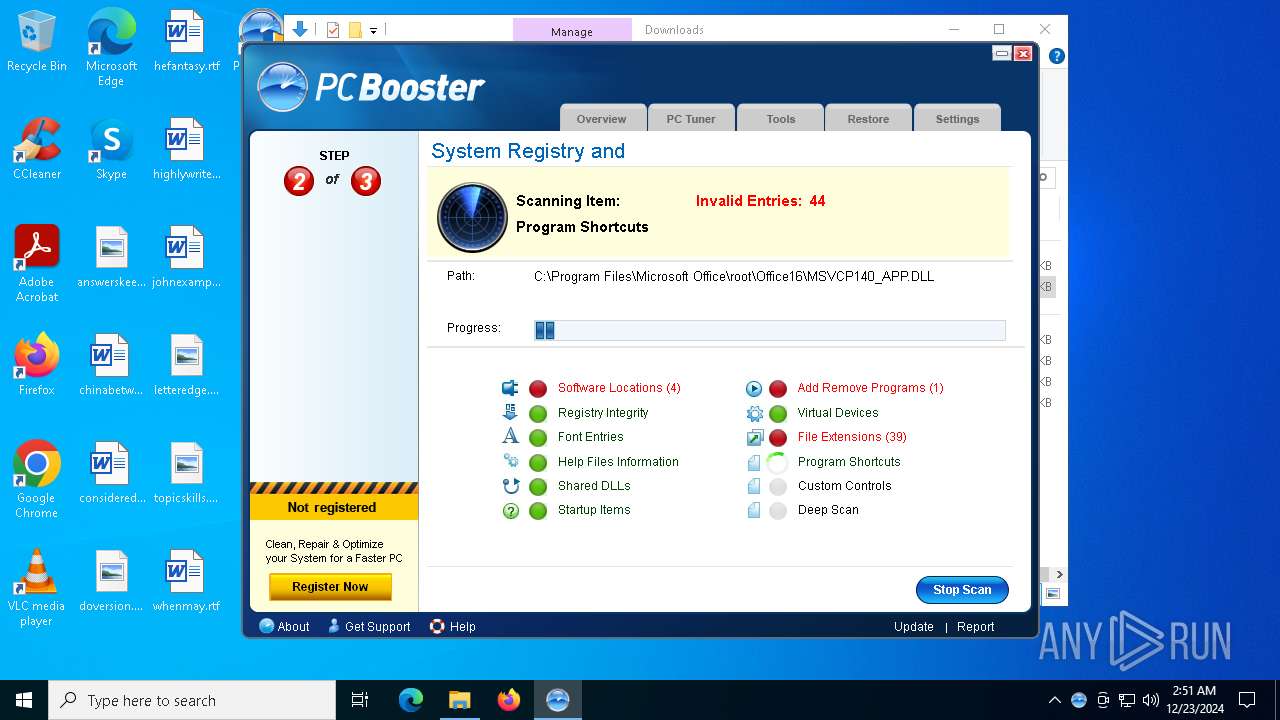Click the File Extensions icon
This screenshot has height=720, width=1280.
[x=754, y=437]
